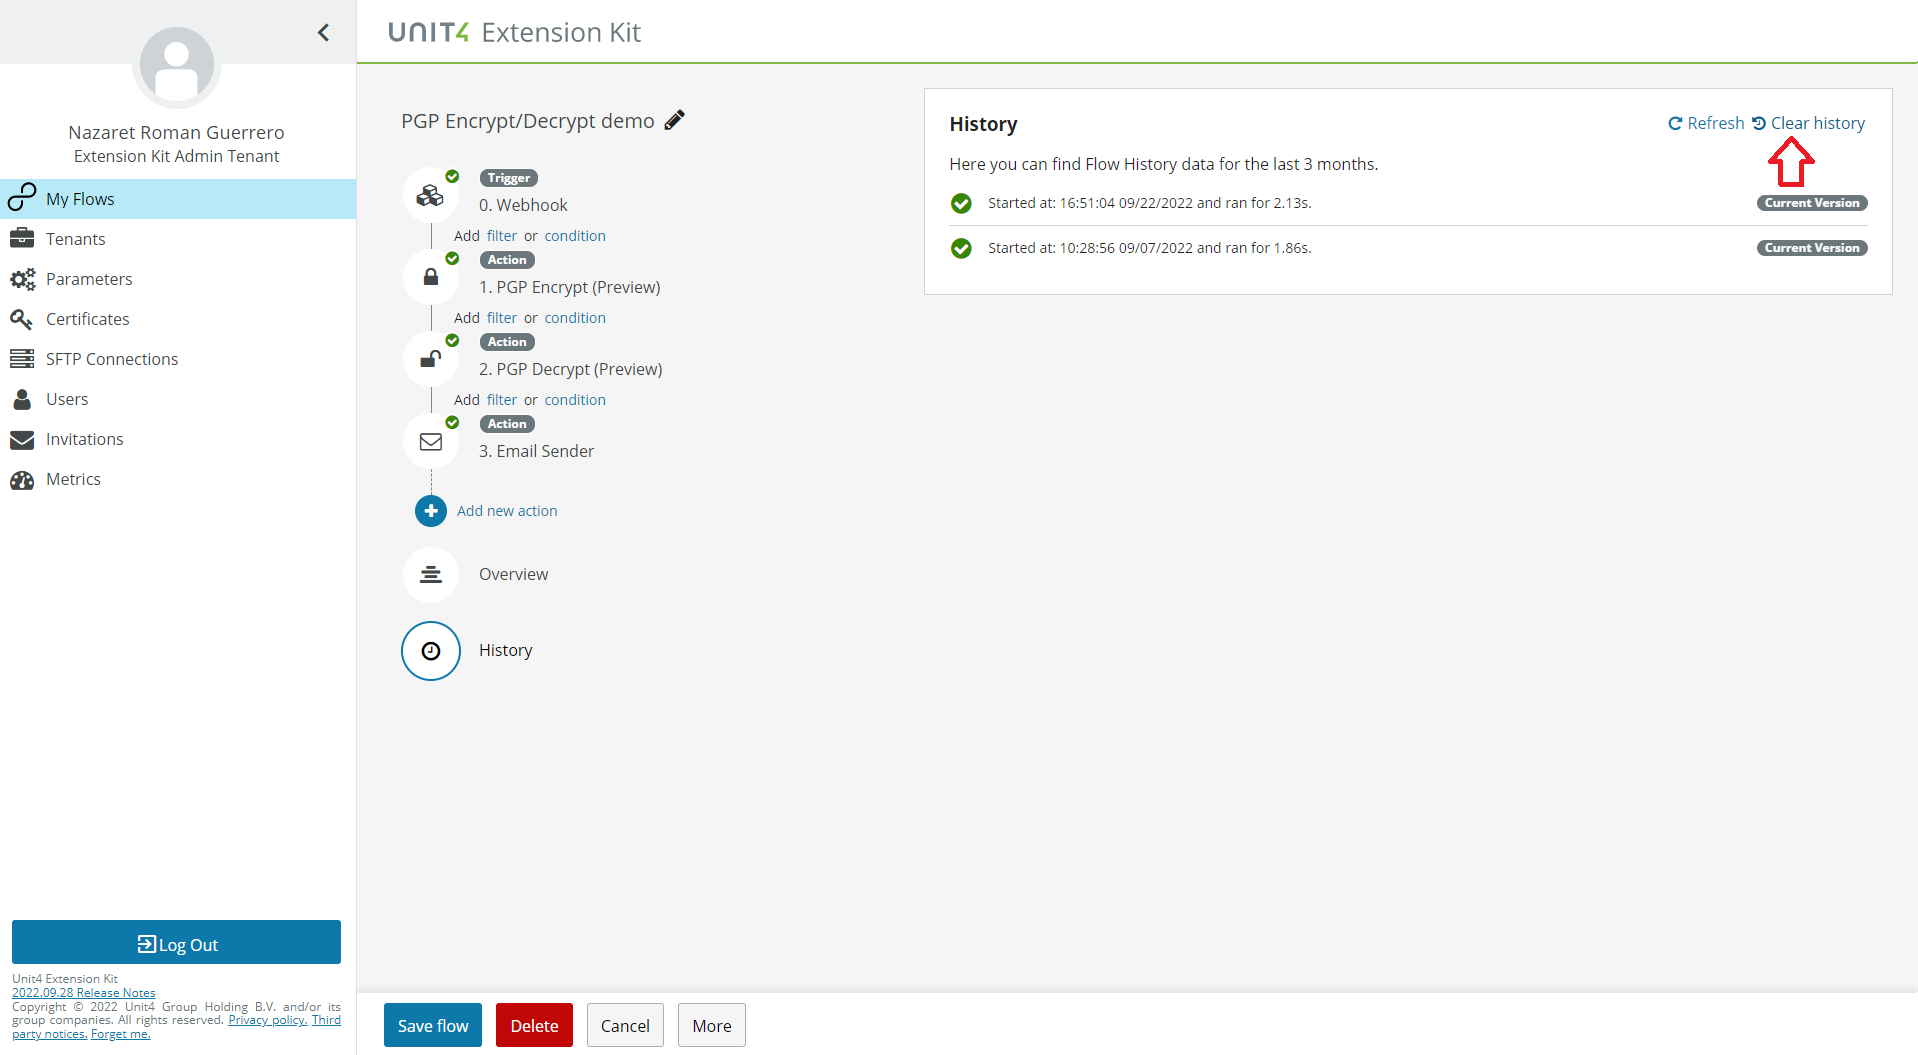The image size is (1918, 1055).
Task: Select the Email Sender envelope icon
Action: (431, 441)
